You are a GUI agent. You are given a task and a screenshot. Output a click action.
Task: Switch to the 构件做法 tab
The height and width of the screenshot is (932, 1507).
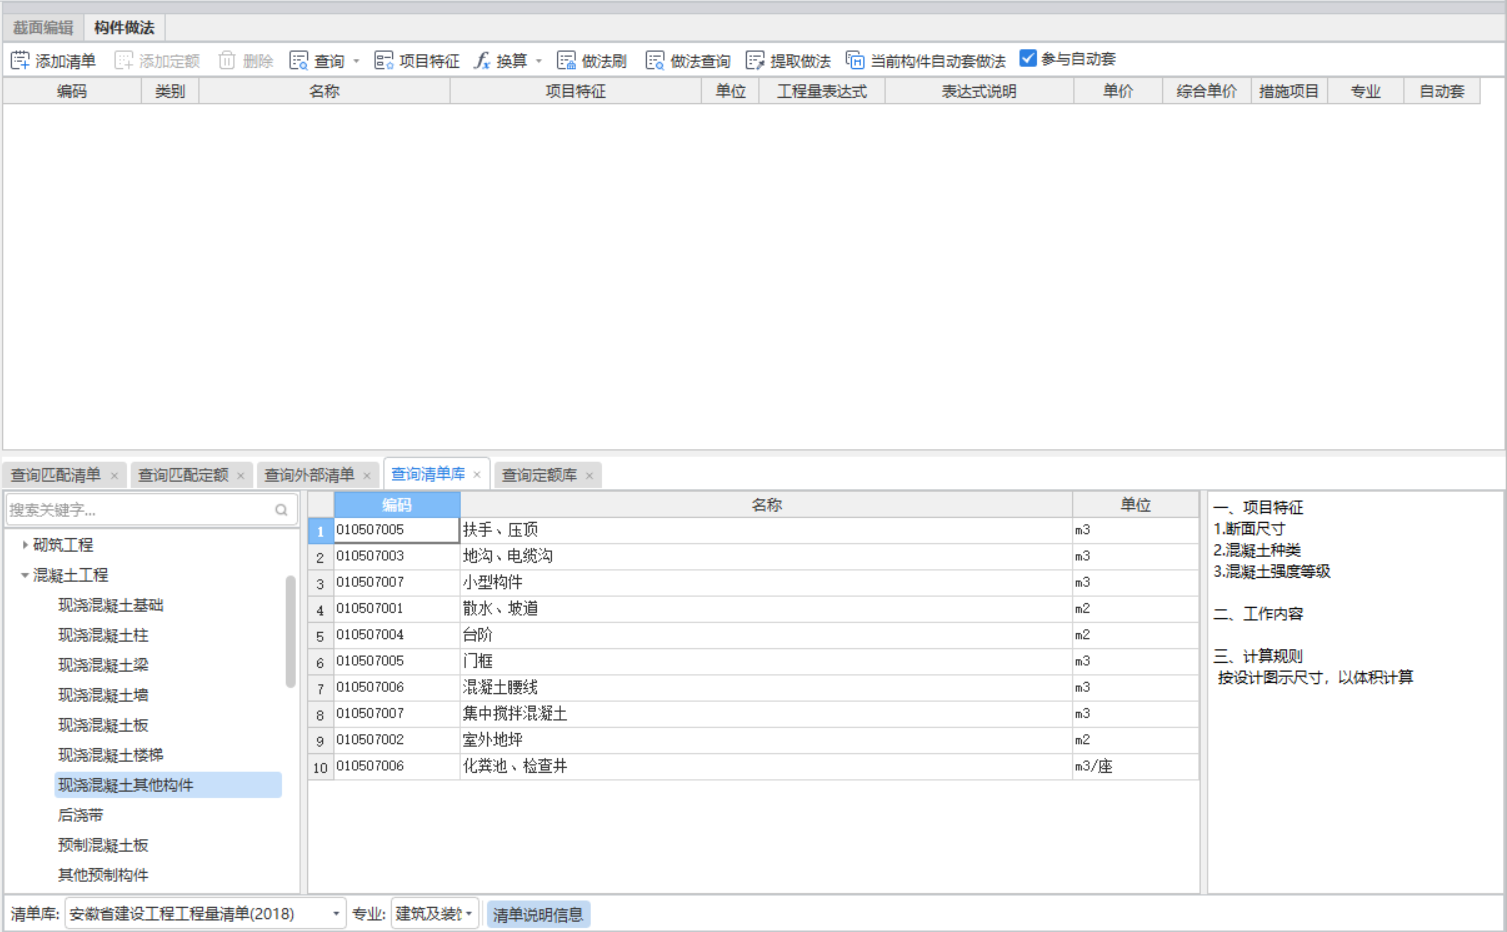point(124,27)
